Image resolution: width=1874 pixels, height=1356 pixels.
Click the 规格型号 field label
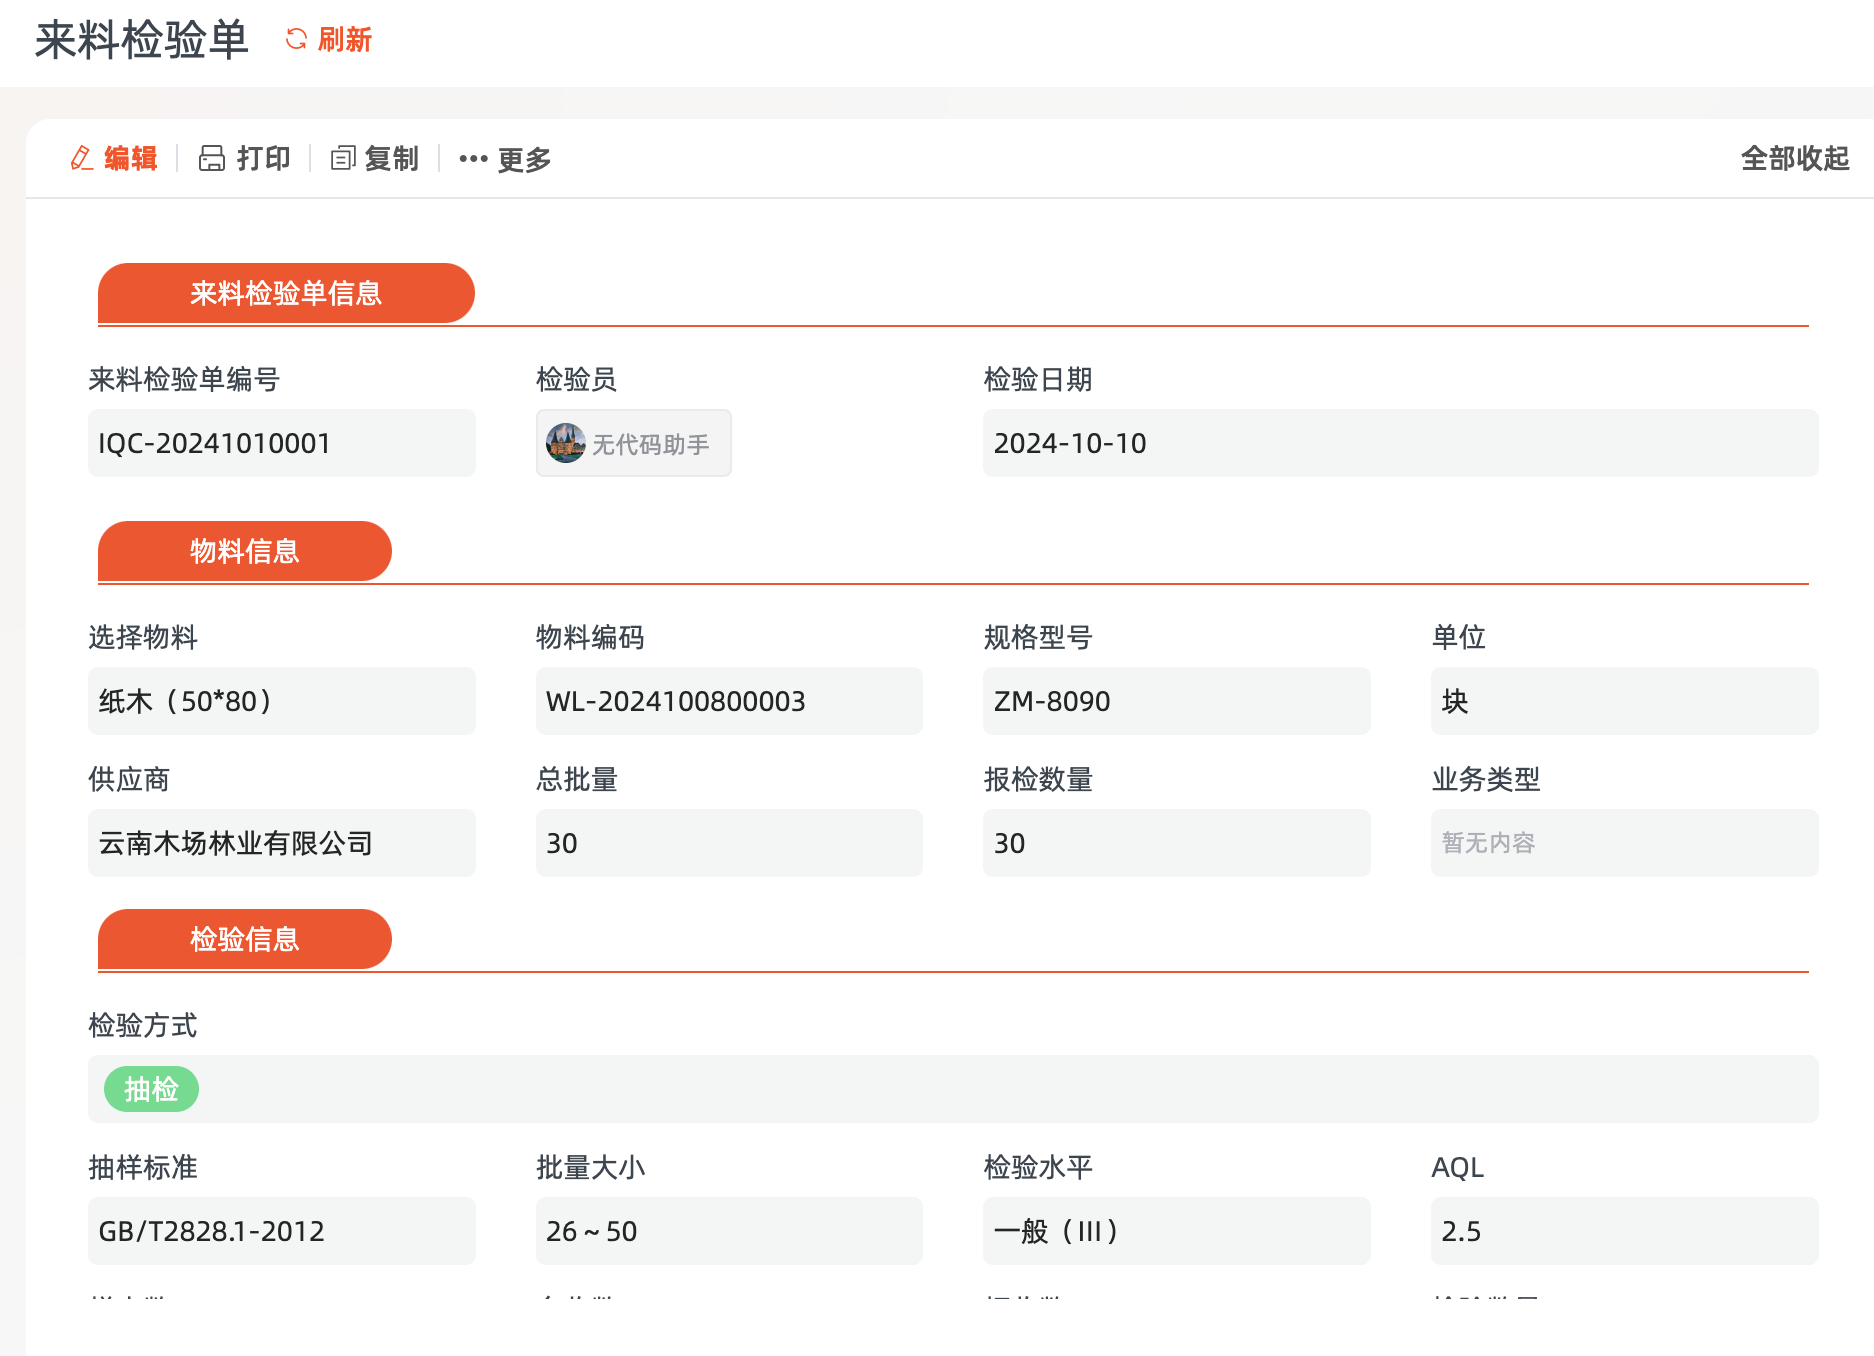click(1038, 637)
